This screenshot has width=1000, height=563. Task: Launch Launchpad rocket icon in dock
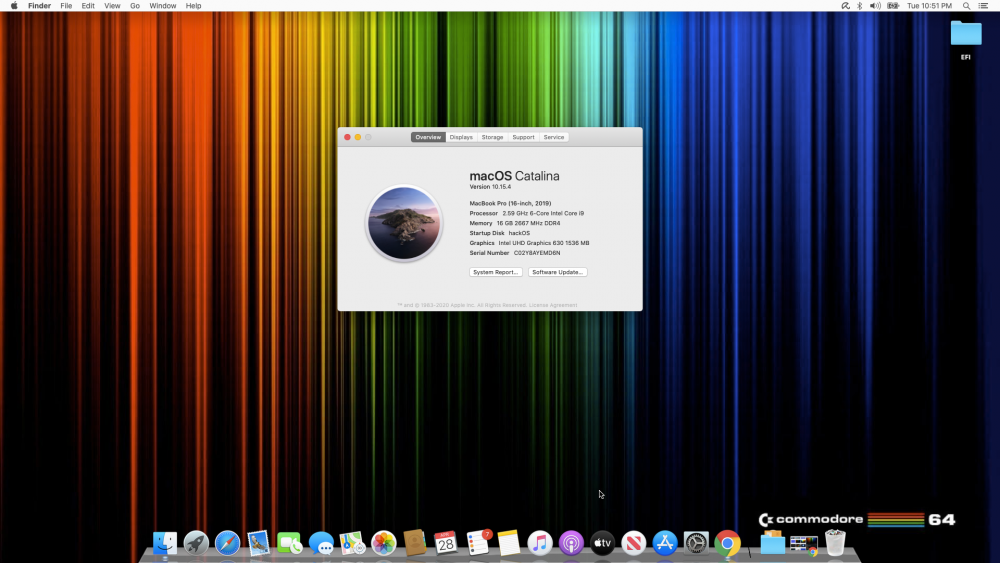(x=196, y=543)
